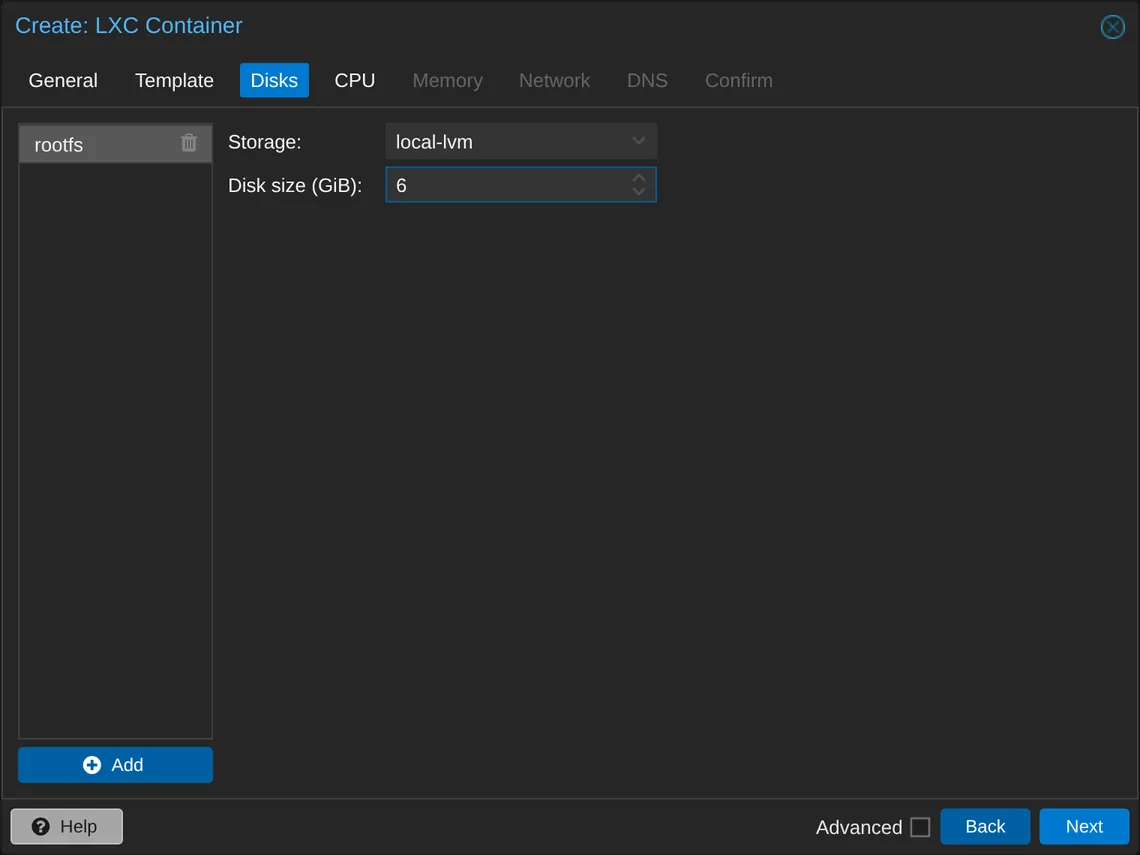Open the Memory tab
This screenshot has width=1140, height=855.
pos(447,80)
